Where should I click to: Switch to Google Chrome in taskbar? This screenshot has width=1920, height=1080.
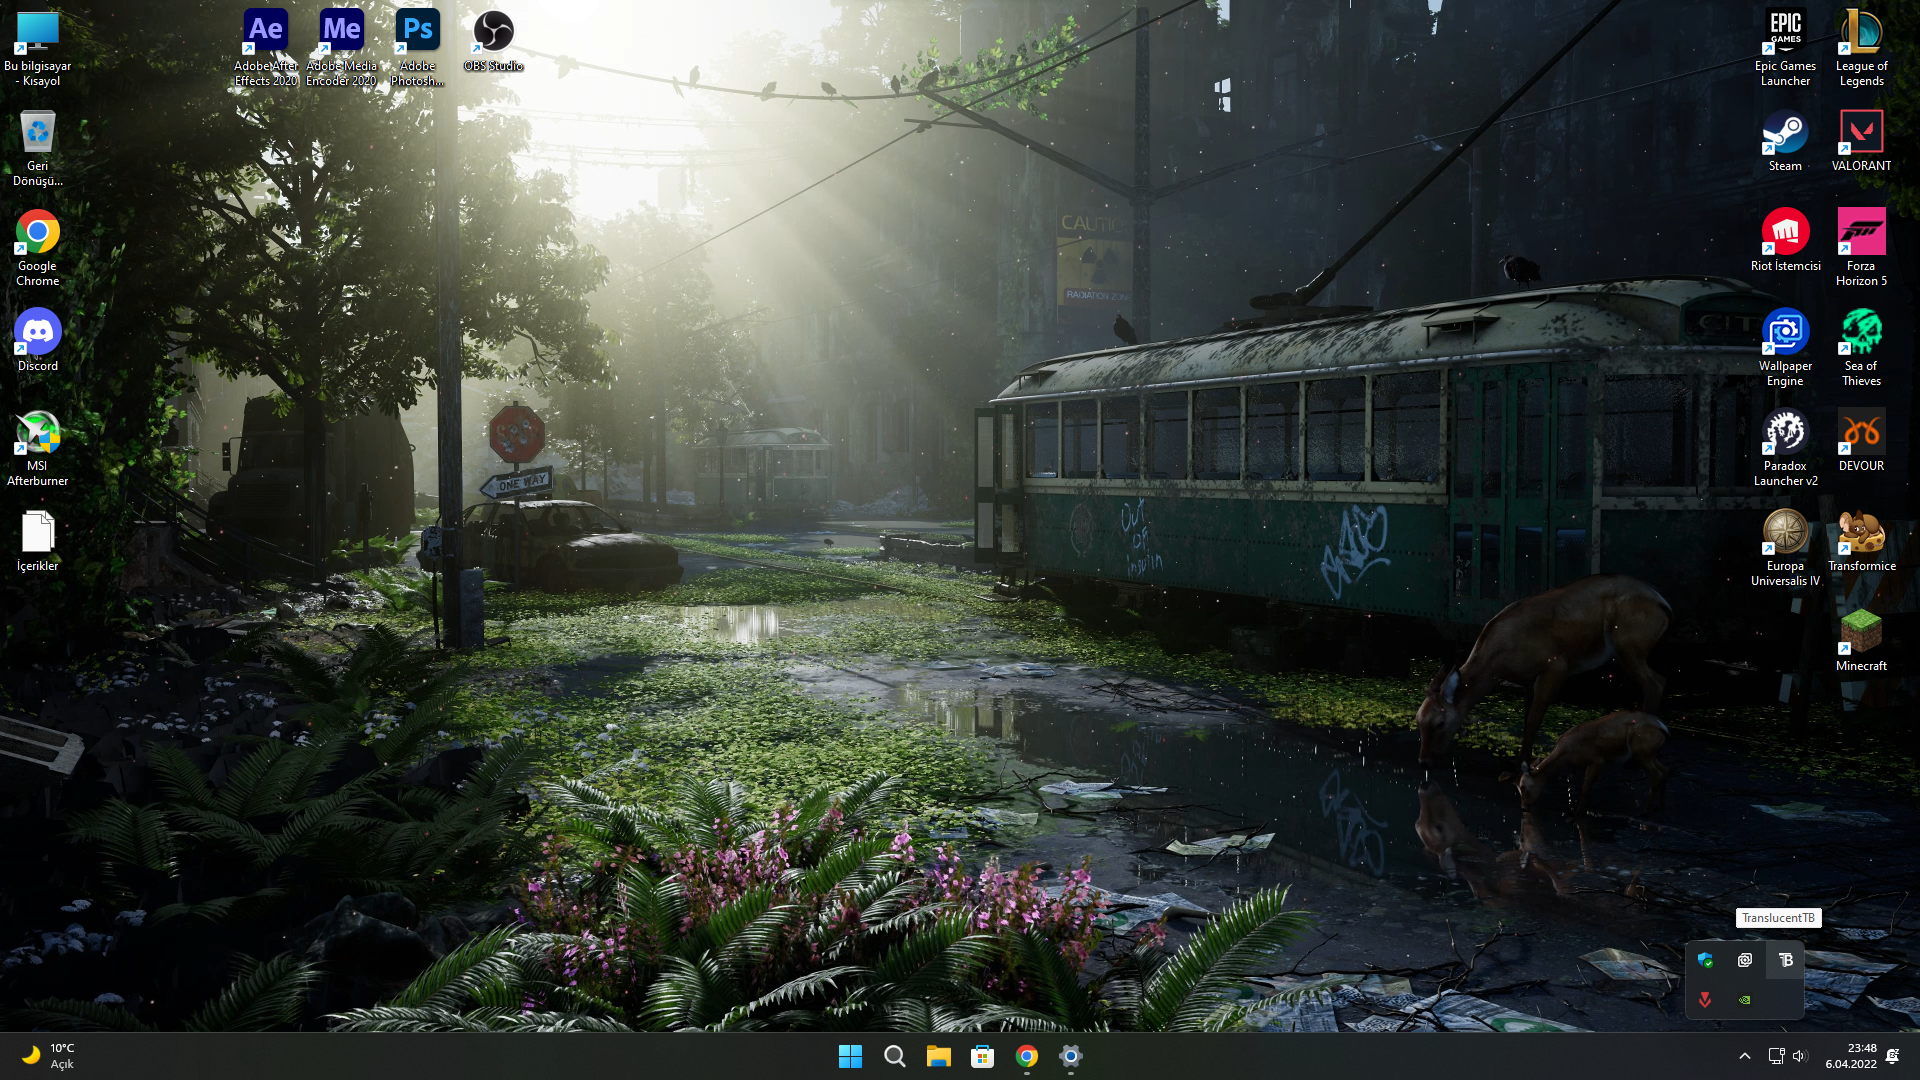[x=1026, y=1056]
